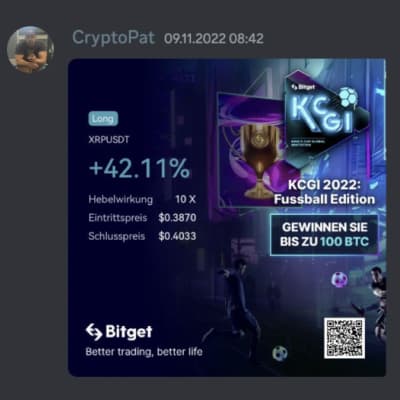
Task: Click the Hebelwirkung 10 X value
Action: 186,199
